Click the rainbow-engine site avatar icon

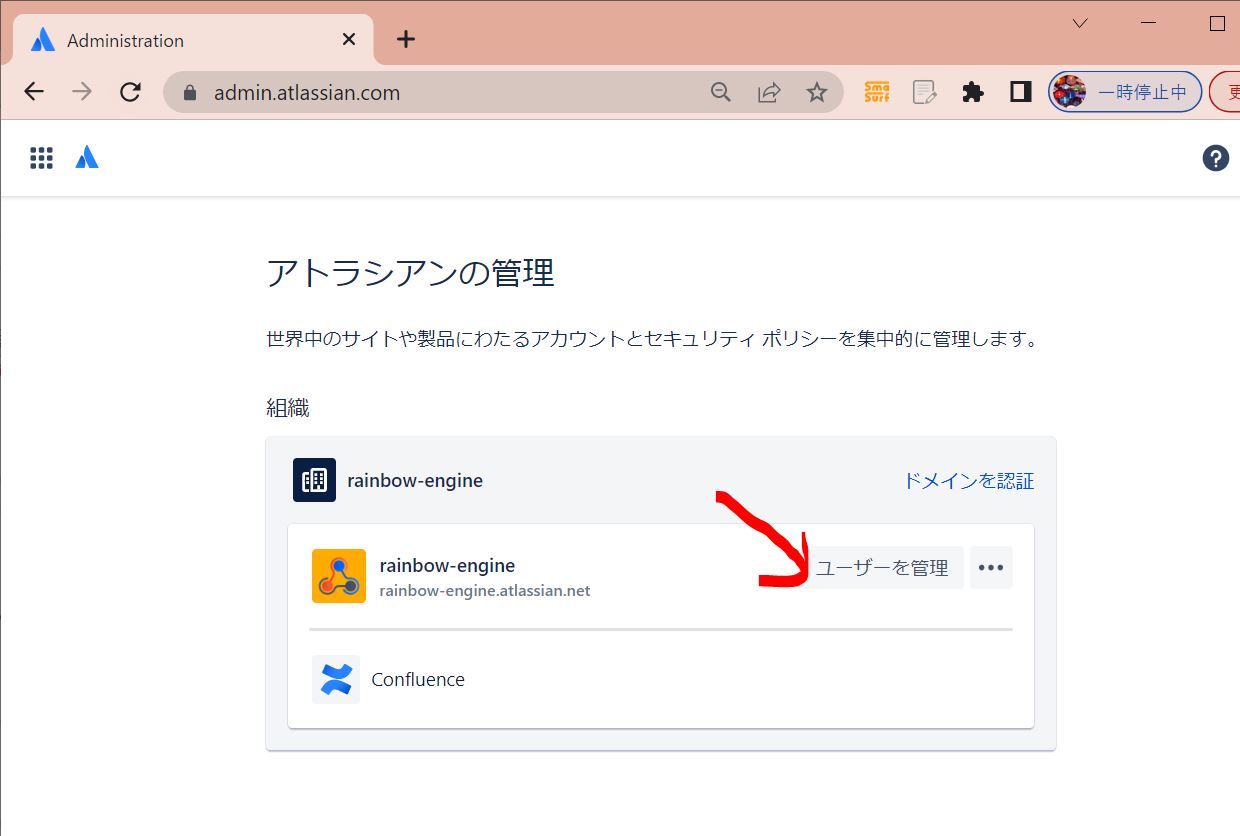pos(338,576)
